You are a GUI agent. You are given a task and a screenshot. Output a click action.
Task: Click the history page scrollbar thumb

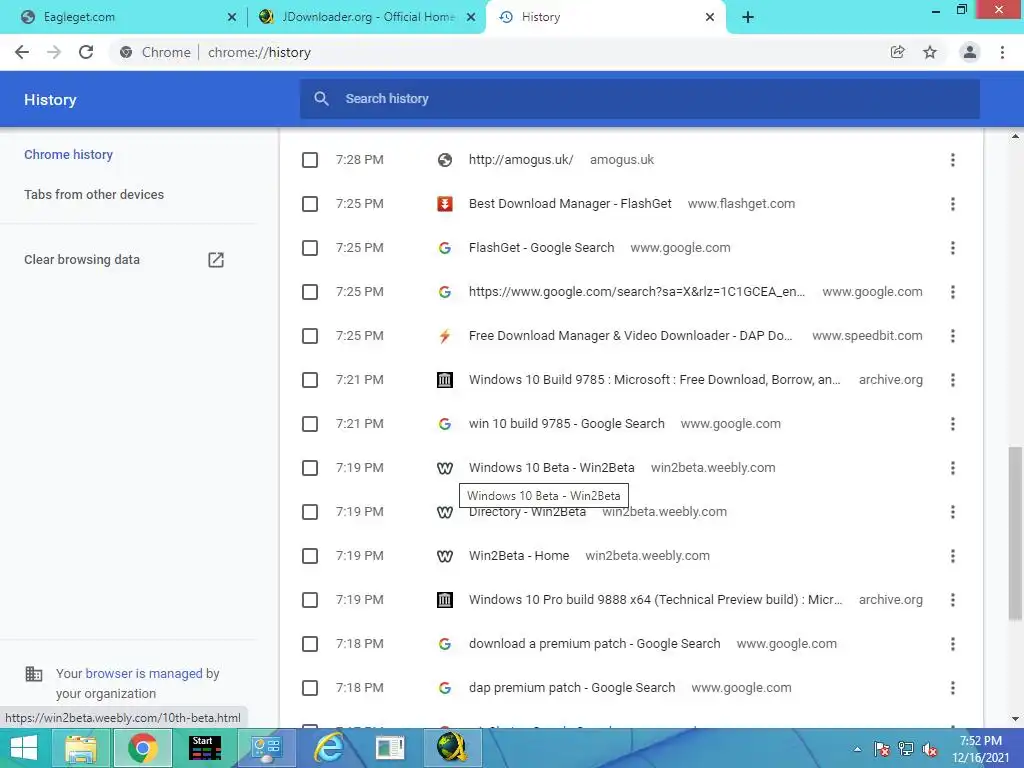coord(1015,533)
